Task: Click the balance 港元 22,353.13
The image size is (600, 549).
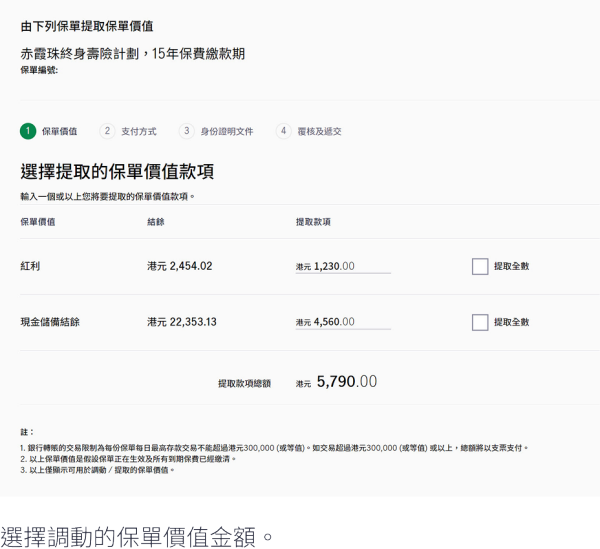Action: (182, 322)
